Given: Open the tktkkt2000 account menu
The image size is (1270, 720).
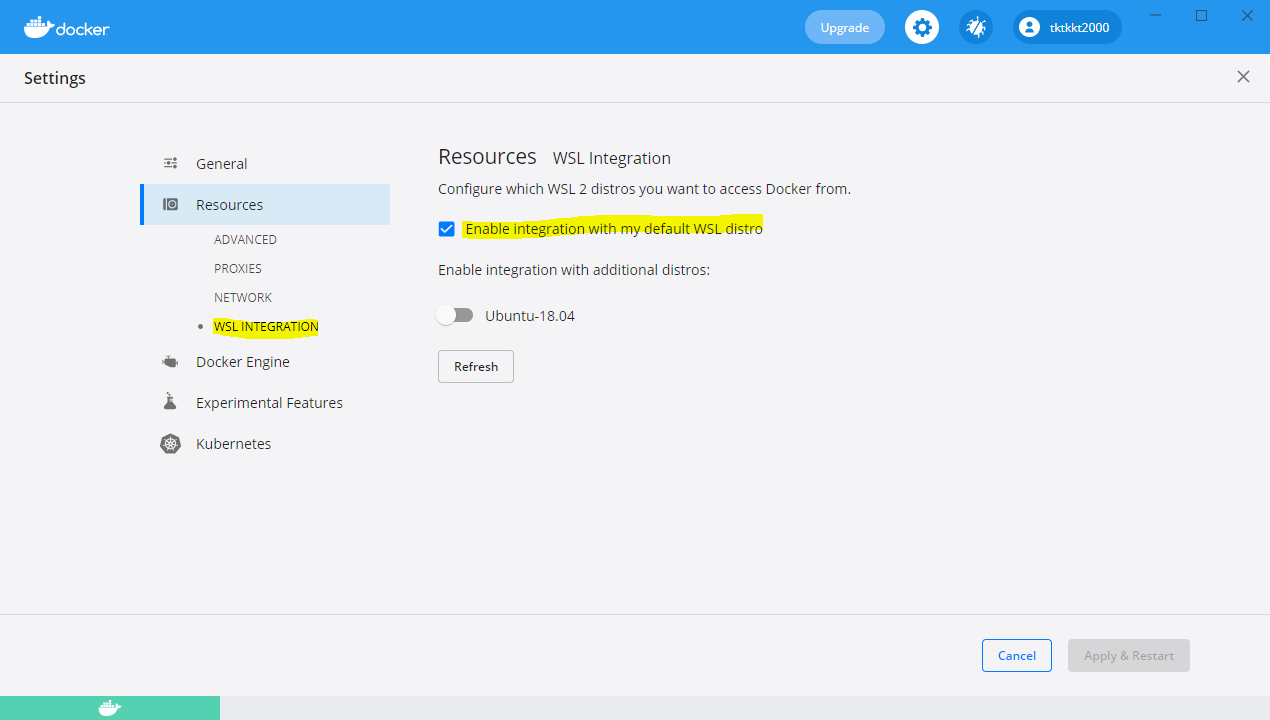Looking at the screenshot, I should click(x=1067, y=27).
